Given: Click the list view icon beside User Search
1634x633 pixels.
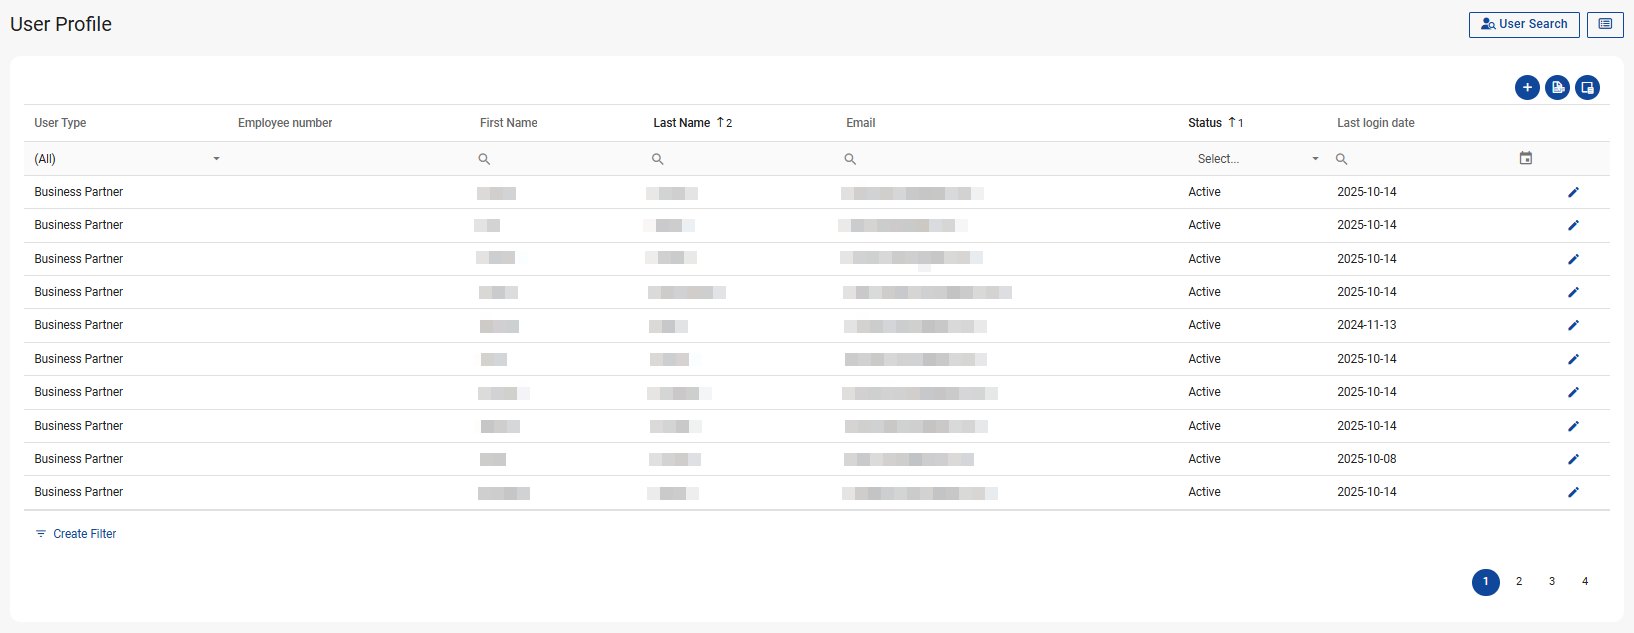Looking at the screenshot, I should (x=1605, y=24).
